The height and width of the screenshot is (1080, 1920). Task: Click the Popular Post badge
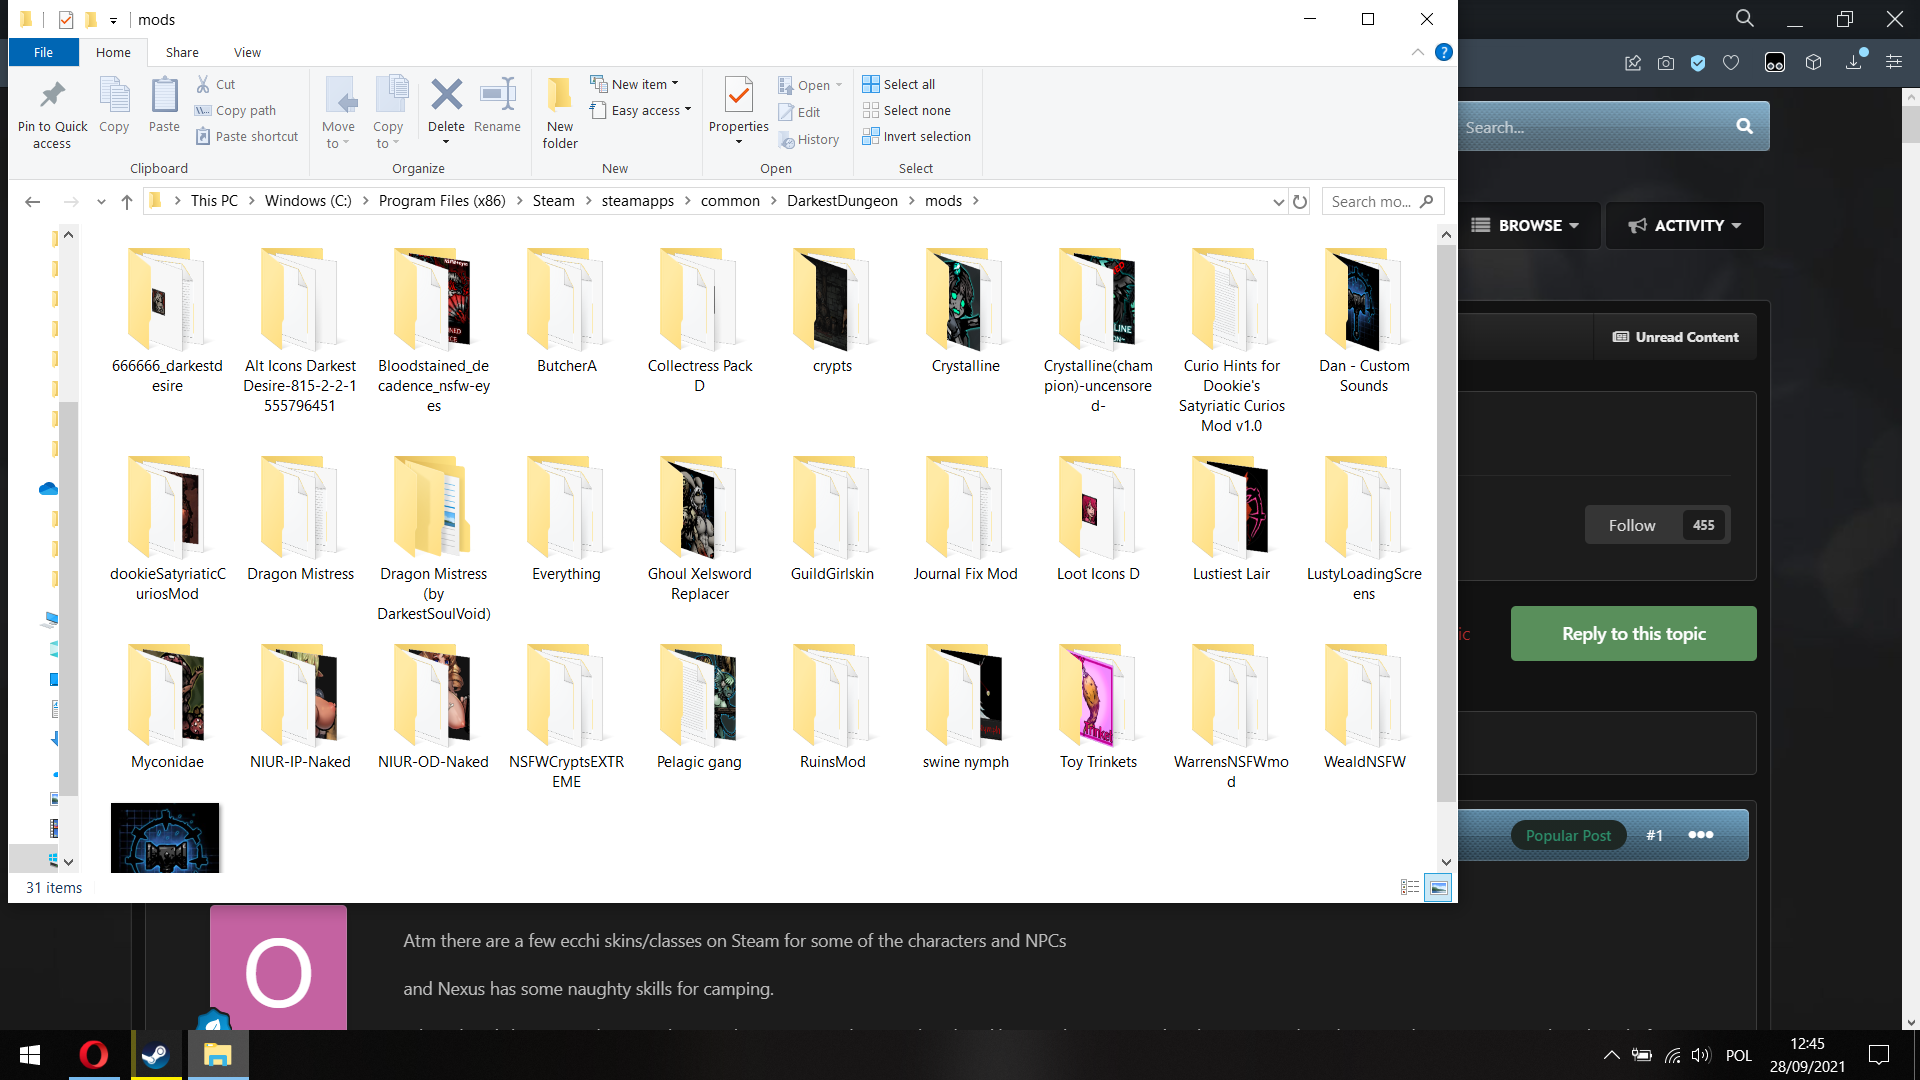(x=1568, y=836)
